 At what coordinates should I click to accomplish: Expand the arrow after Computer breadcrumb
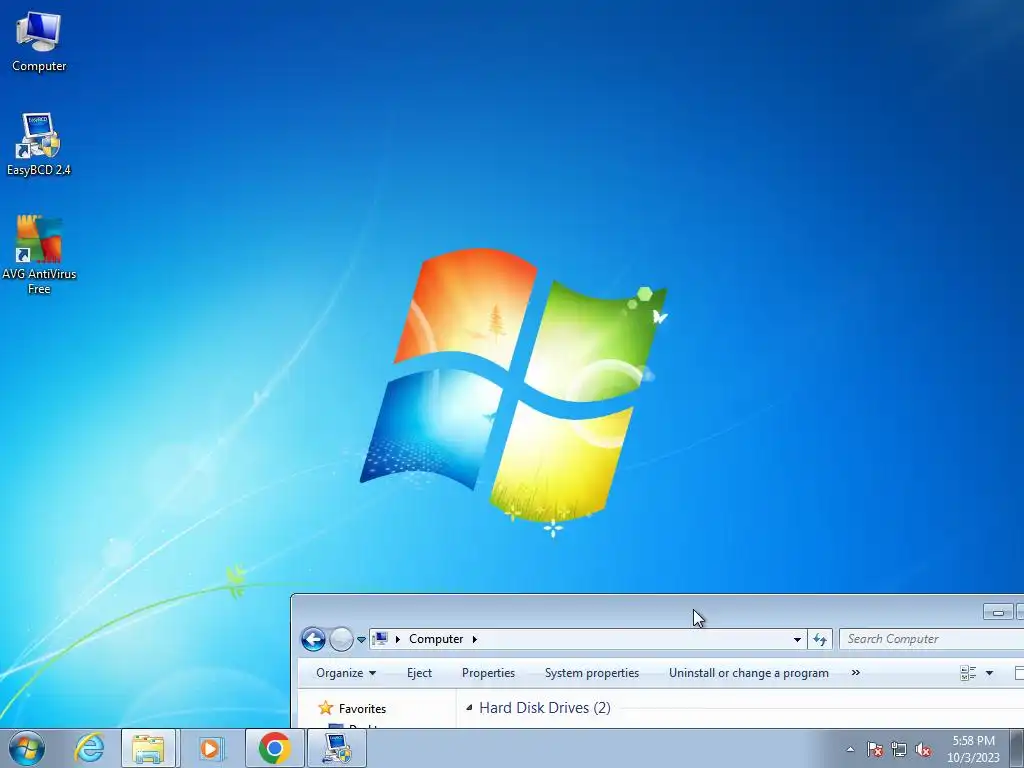(475, 639)
